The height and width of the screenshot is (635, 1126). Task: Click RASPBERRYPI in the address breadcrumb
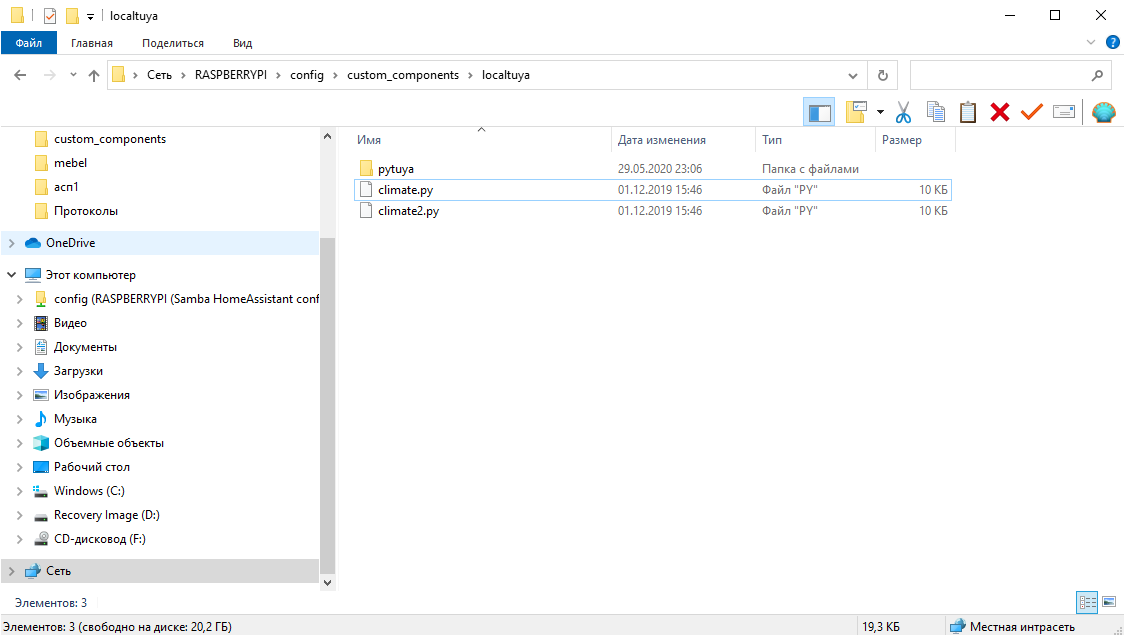tap(231, 75)
